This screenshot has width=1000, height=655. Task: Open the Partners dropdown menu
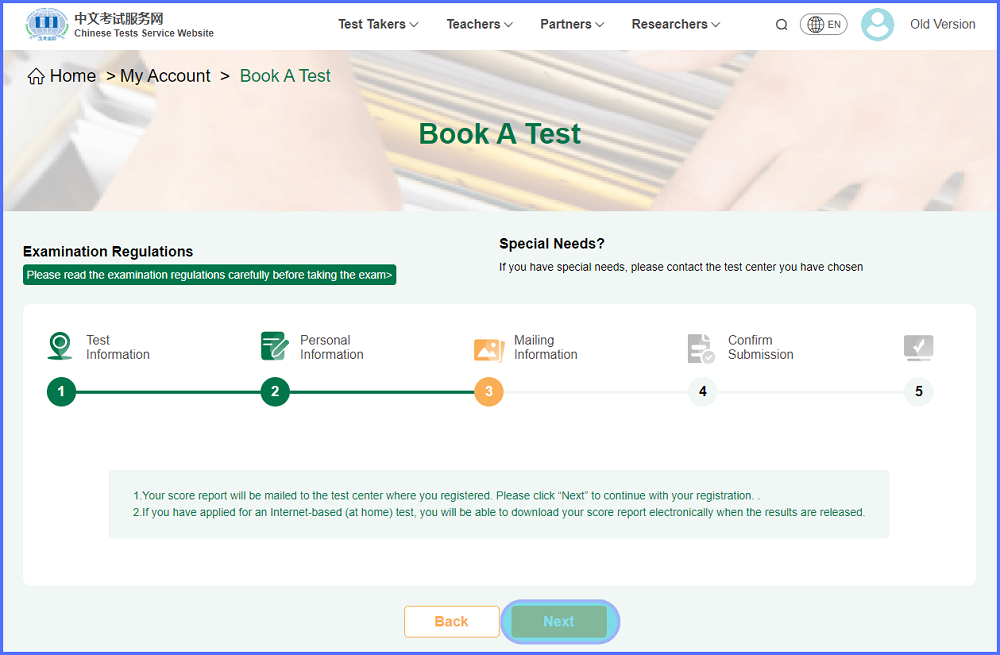pos(572,24)
